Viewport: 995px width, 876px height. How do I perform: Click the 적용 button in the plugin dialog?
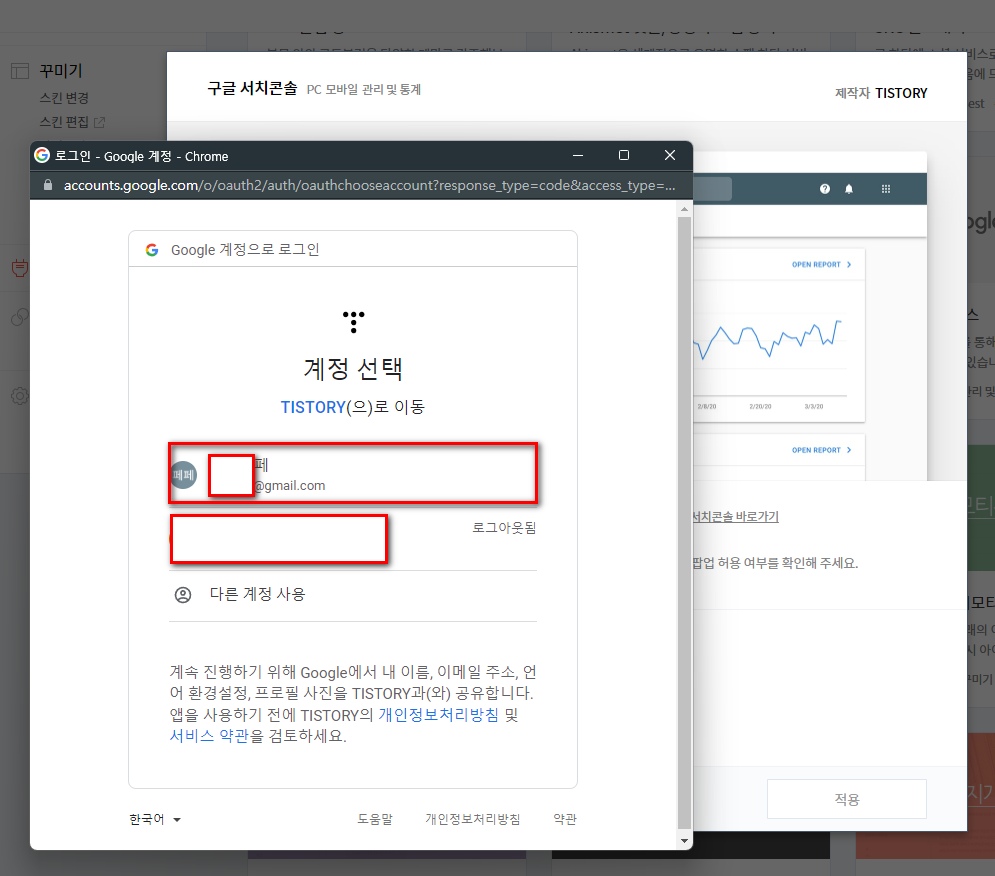pos(847,799)
